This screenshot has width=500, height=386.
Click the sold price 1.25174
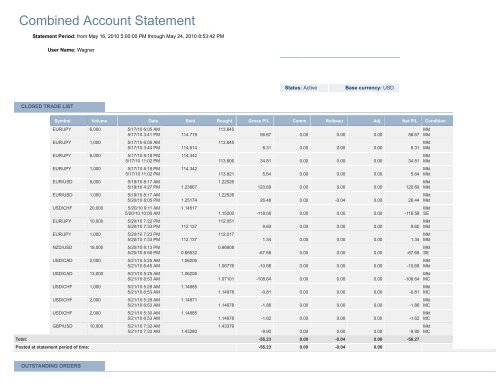tap(189, 200)
